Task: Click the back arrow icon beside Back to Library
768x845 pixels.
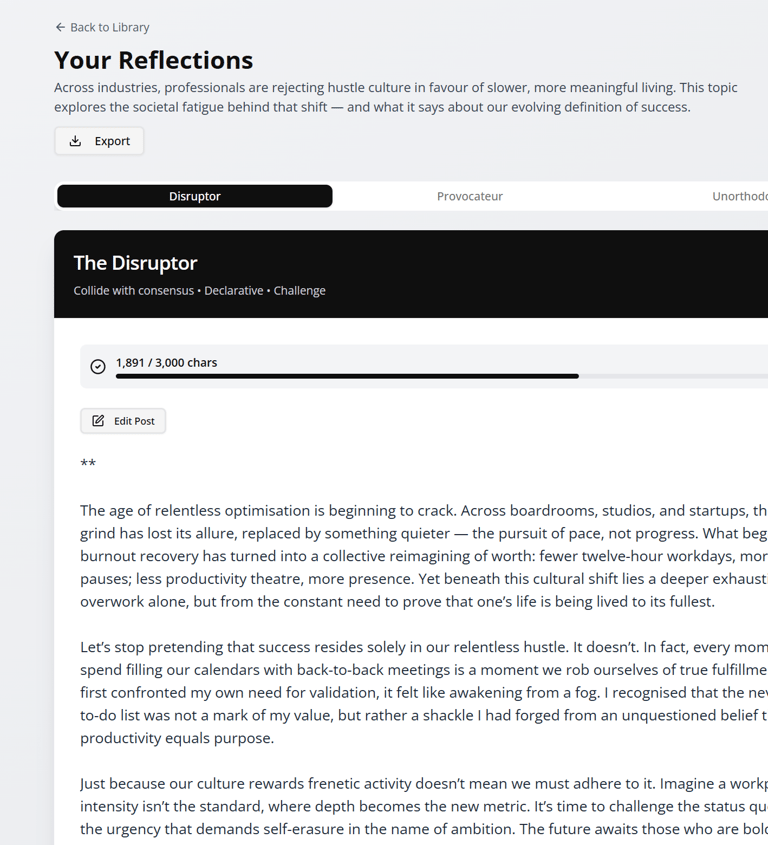Action: click(60, 27)
